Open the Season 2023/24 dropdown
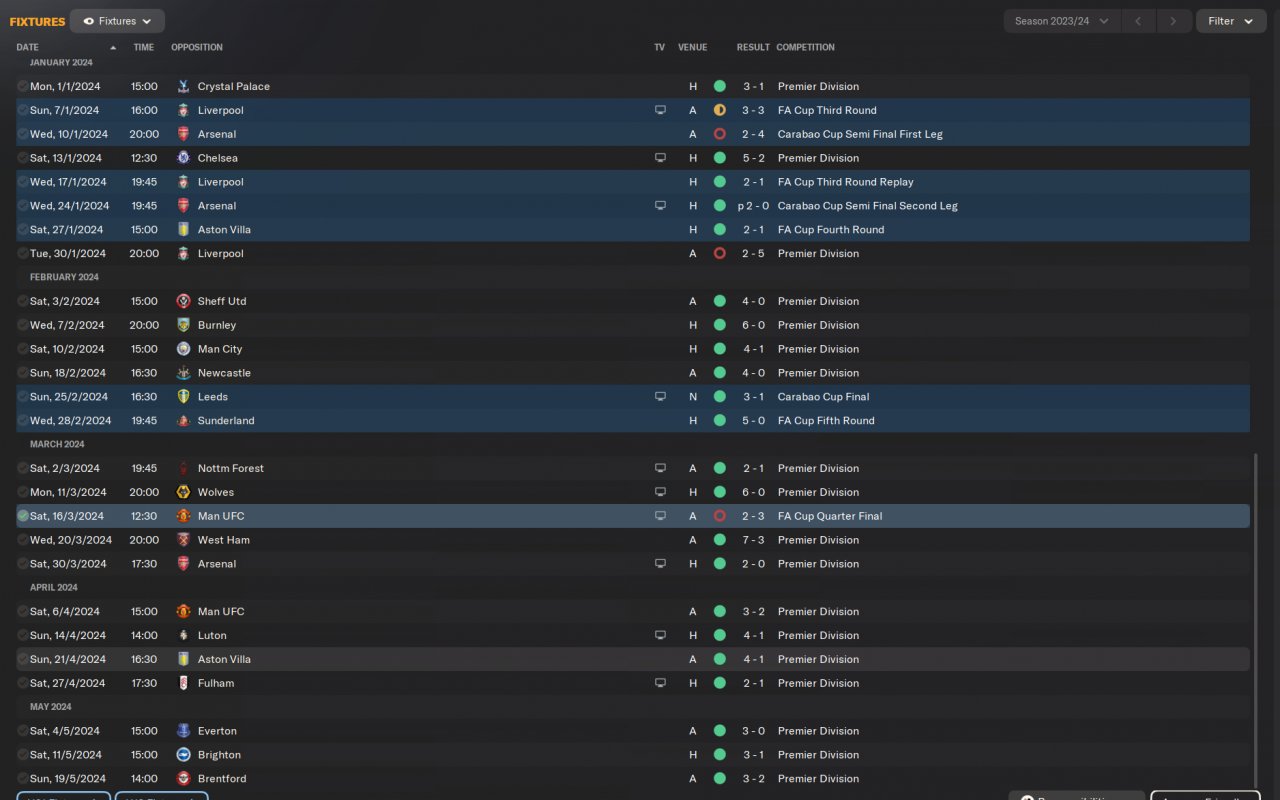 coord(1061,21)
